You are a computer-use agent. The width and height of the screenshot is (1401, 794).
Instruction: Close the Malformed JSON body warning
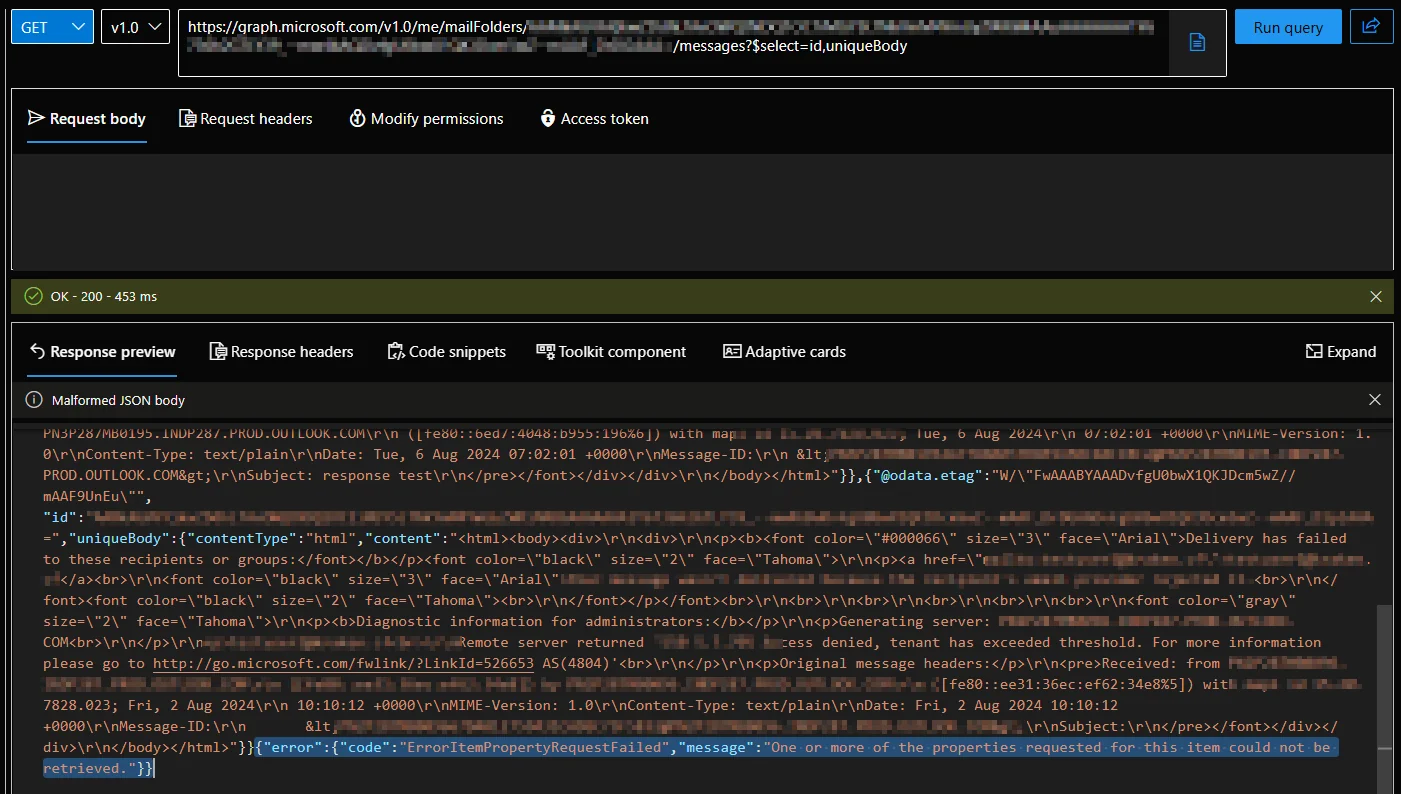pyautogui.click(x=1375, y=400)
